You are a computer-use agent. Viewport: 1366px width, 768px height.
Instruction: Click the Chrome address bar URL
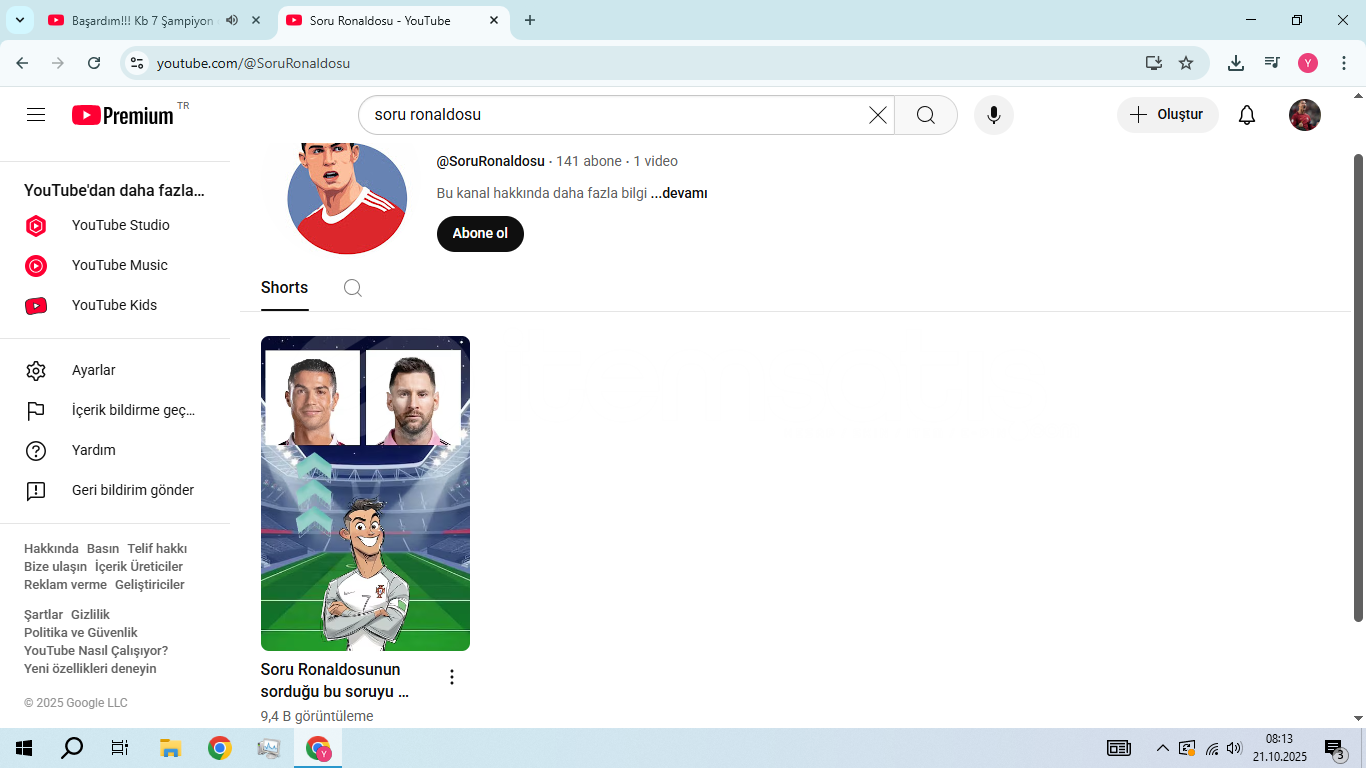tap(253, 63)
